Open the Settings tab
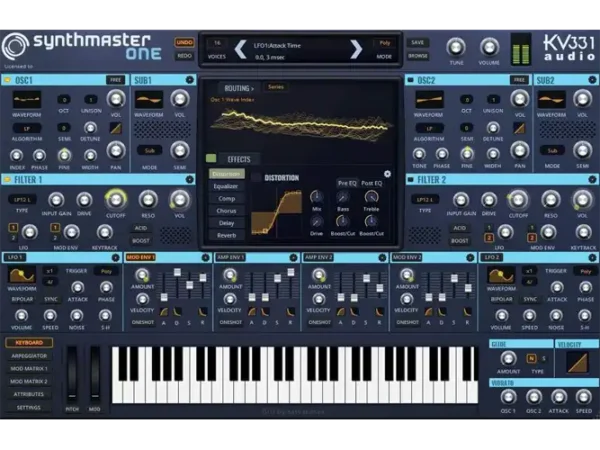 tap(29, 408)
